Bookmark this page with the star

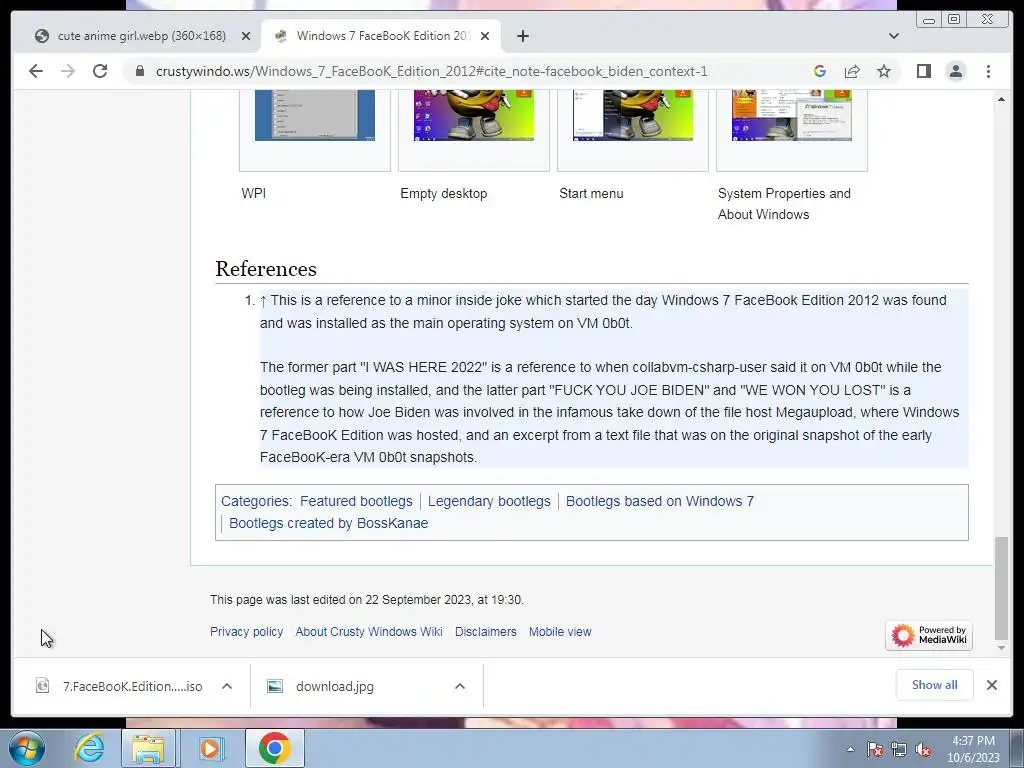884,71
